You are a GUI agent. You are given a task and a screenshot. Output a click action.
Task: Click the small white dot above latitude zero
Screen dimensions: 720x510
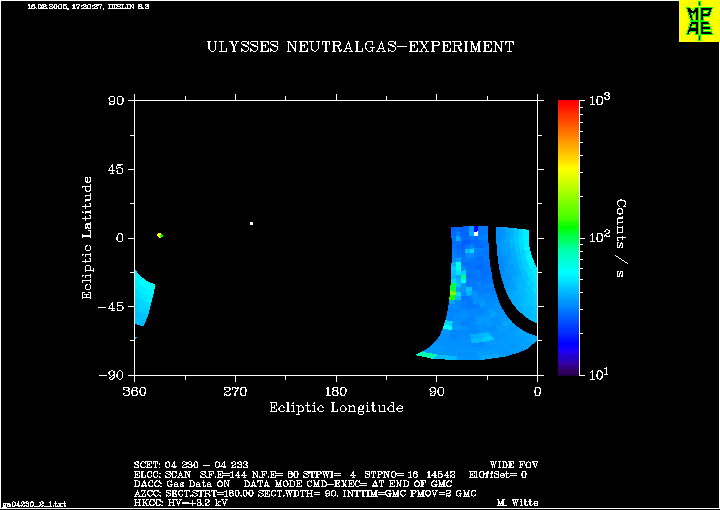click(251, 223)
